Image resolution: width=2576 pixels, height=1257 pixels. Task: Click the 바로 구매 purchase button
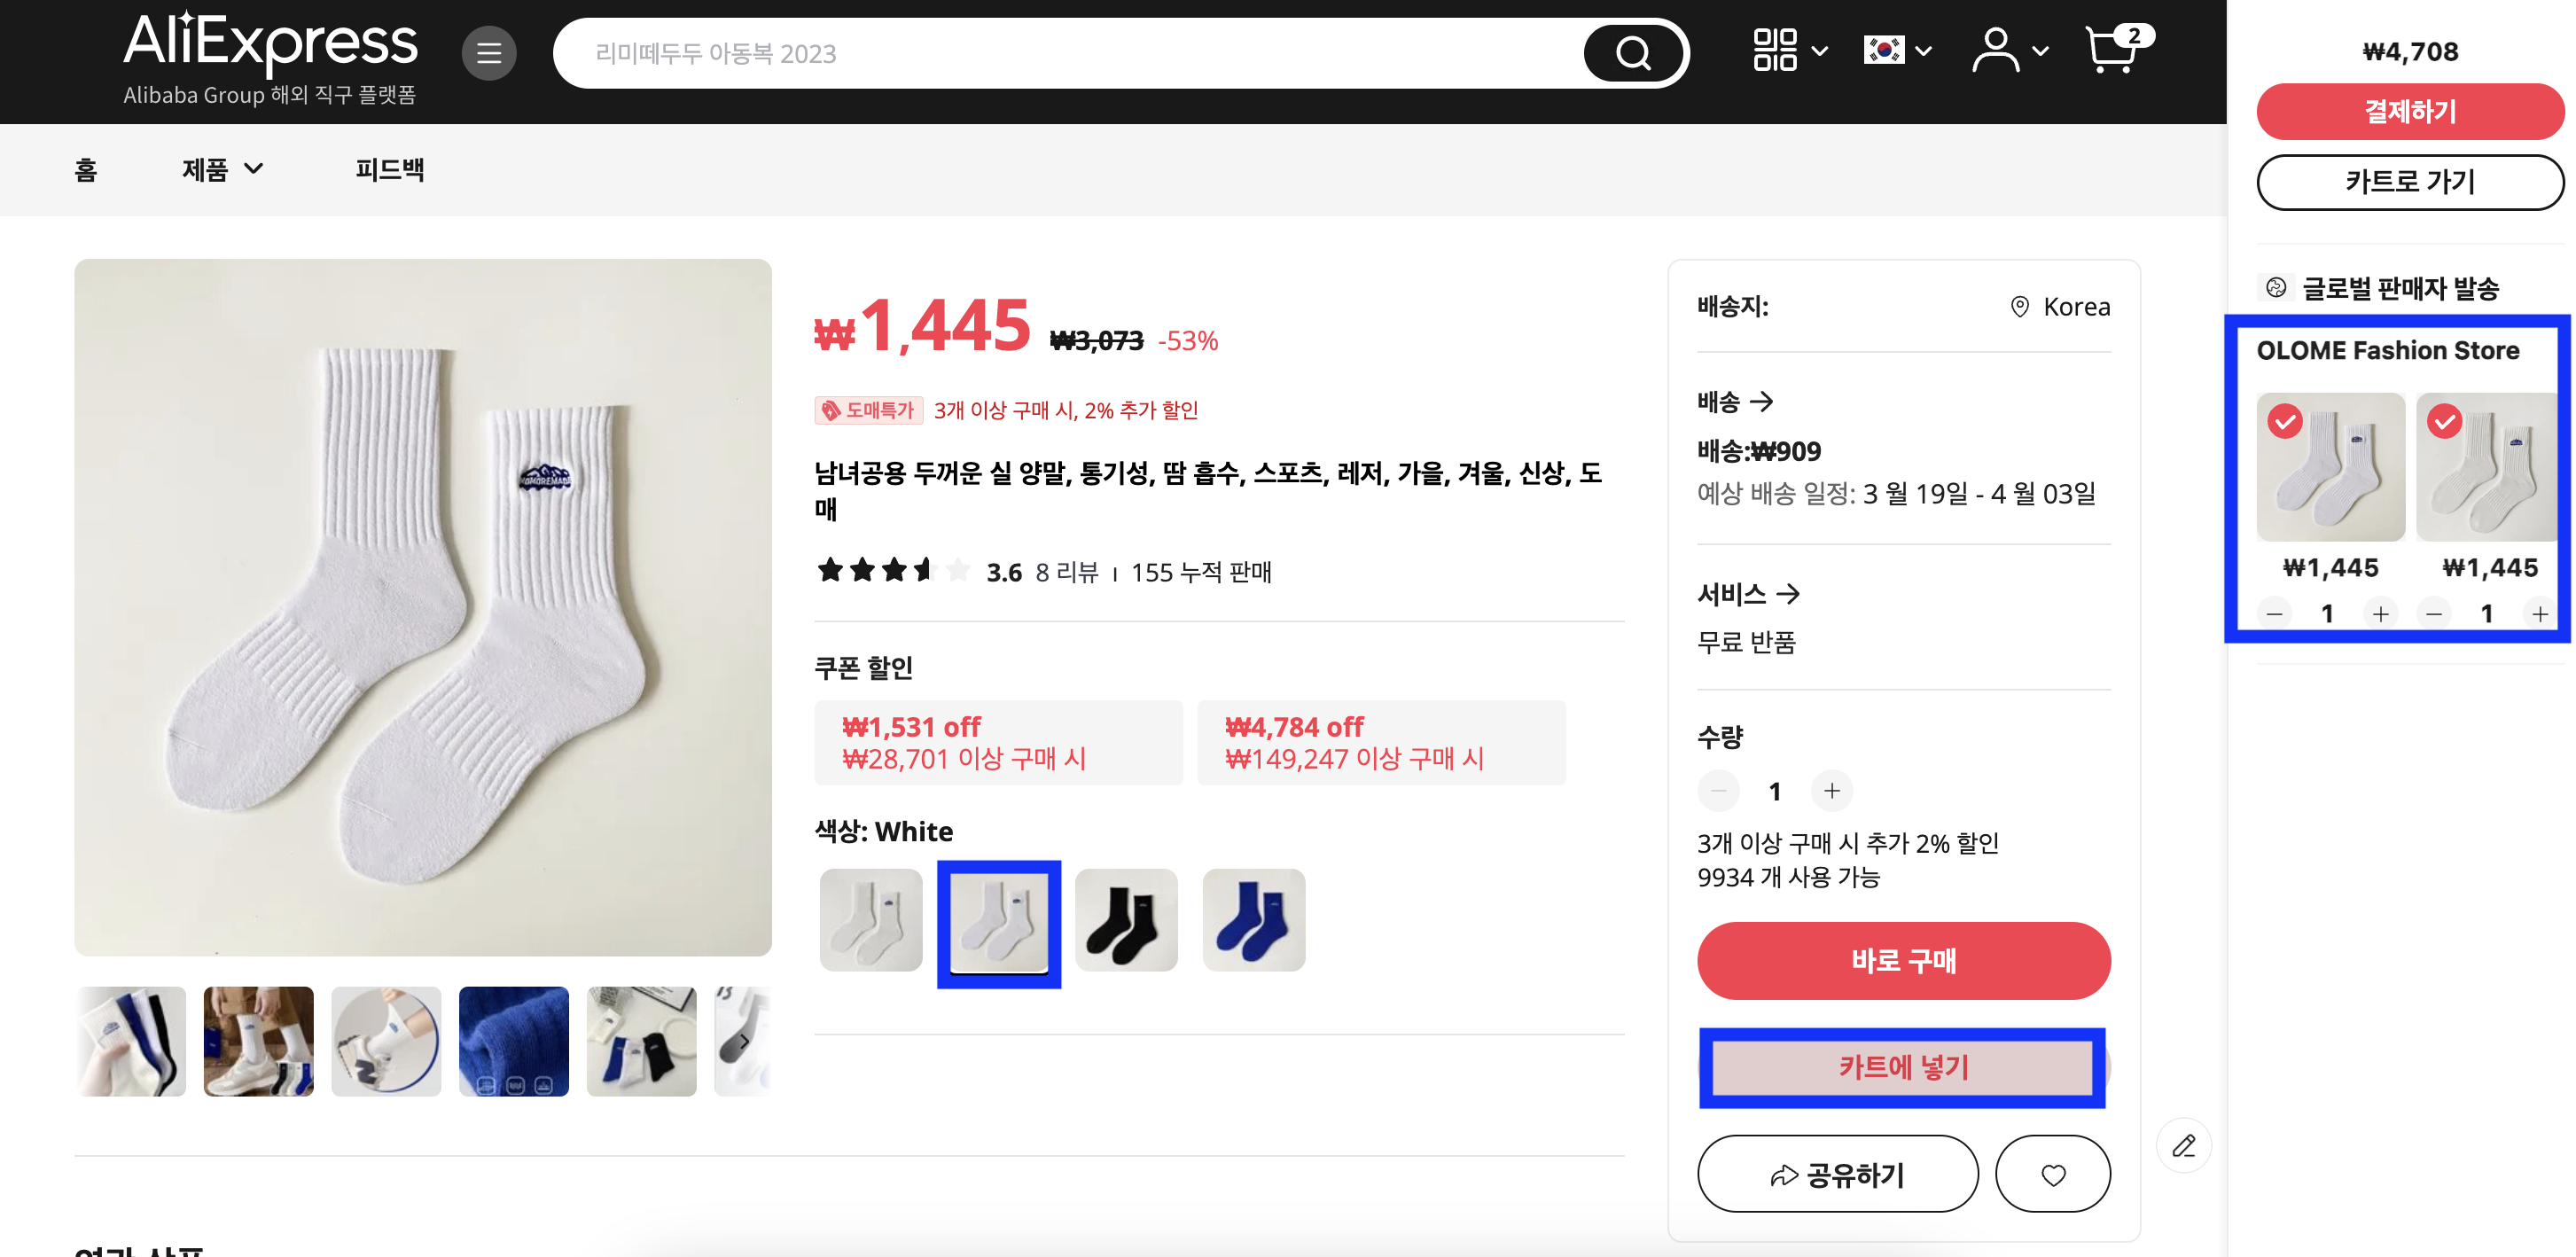pyautogui.click(x=1903, y=960)
